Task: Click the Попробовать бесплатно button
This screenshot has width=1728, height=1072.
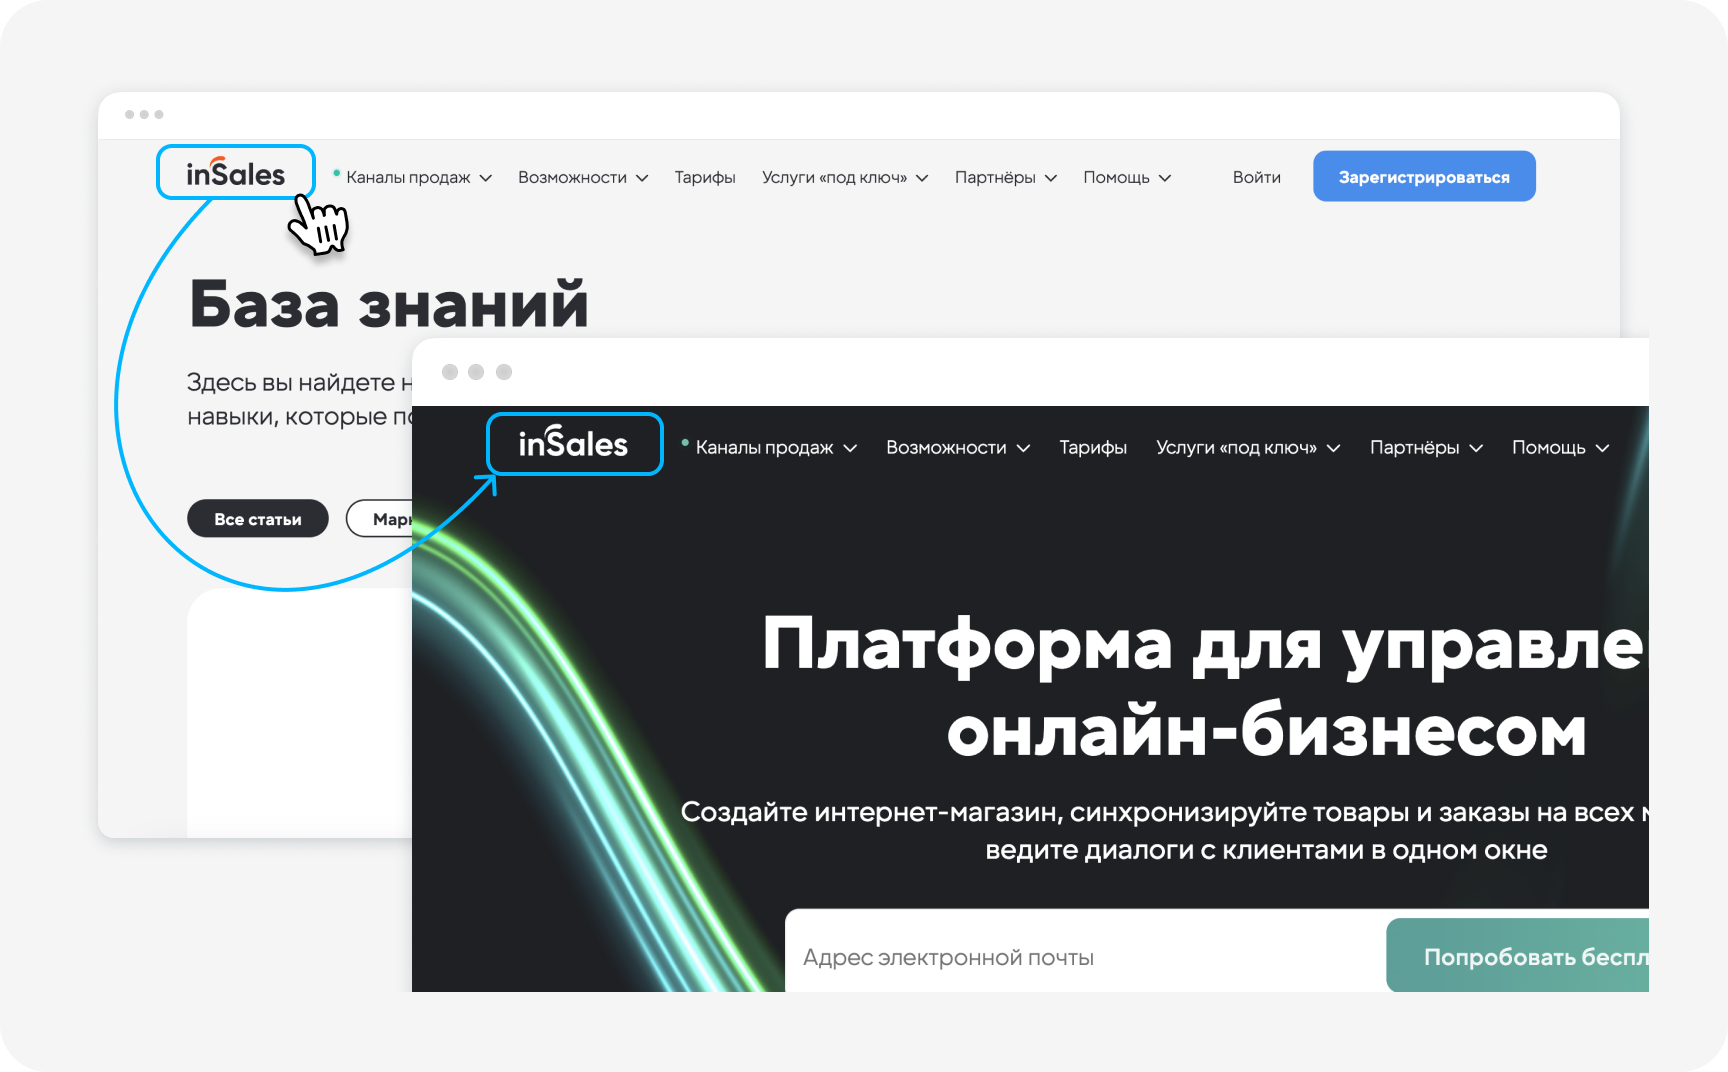Action: (1517, 956)
